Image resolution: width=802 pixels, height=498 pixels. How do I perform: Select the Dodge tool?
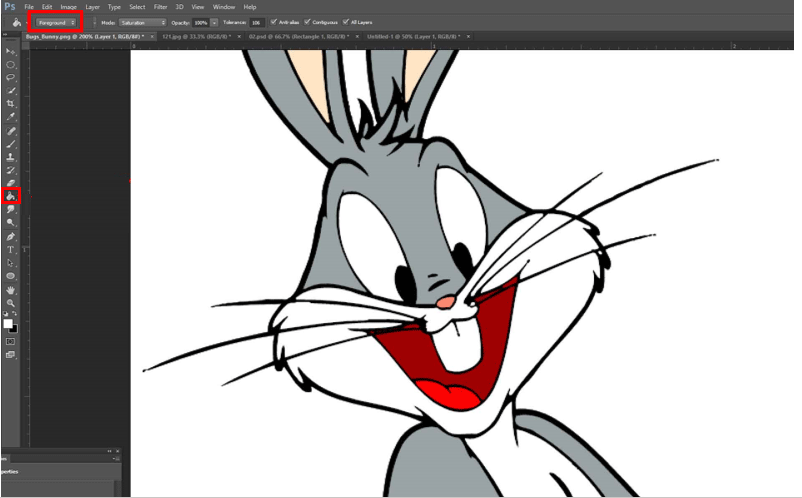tap(10, 222)
